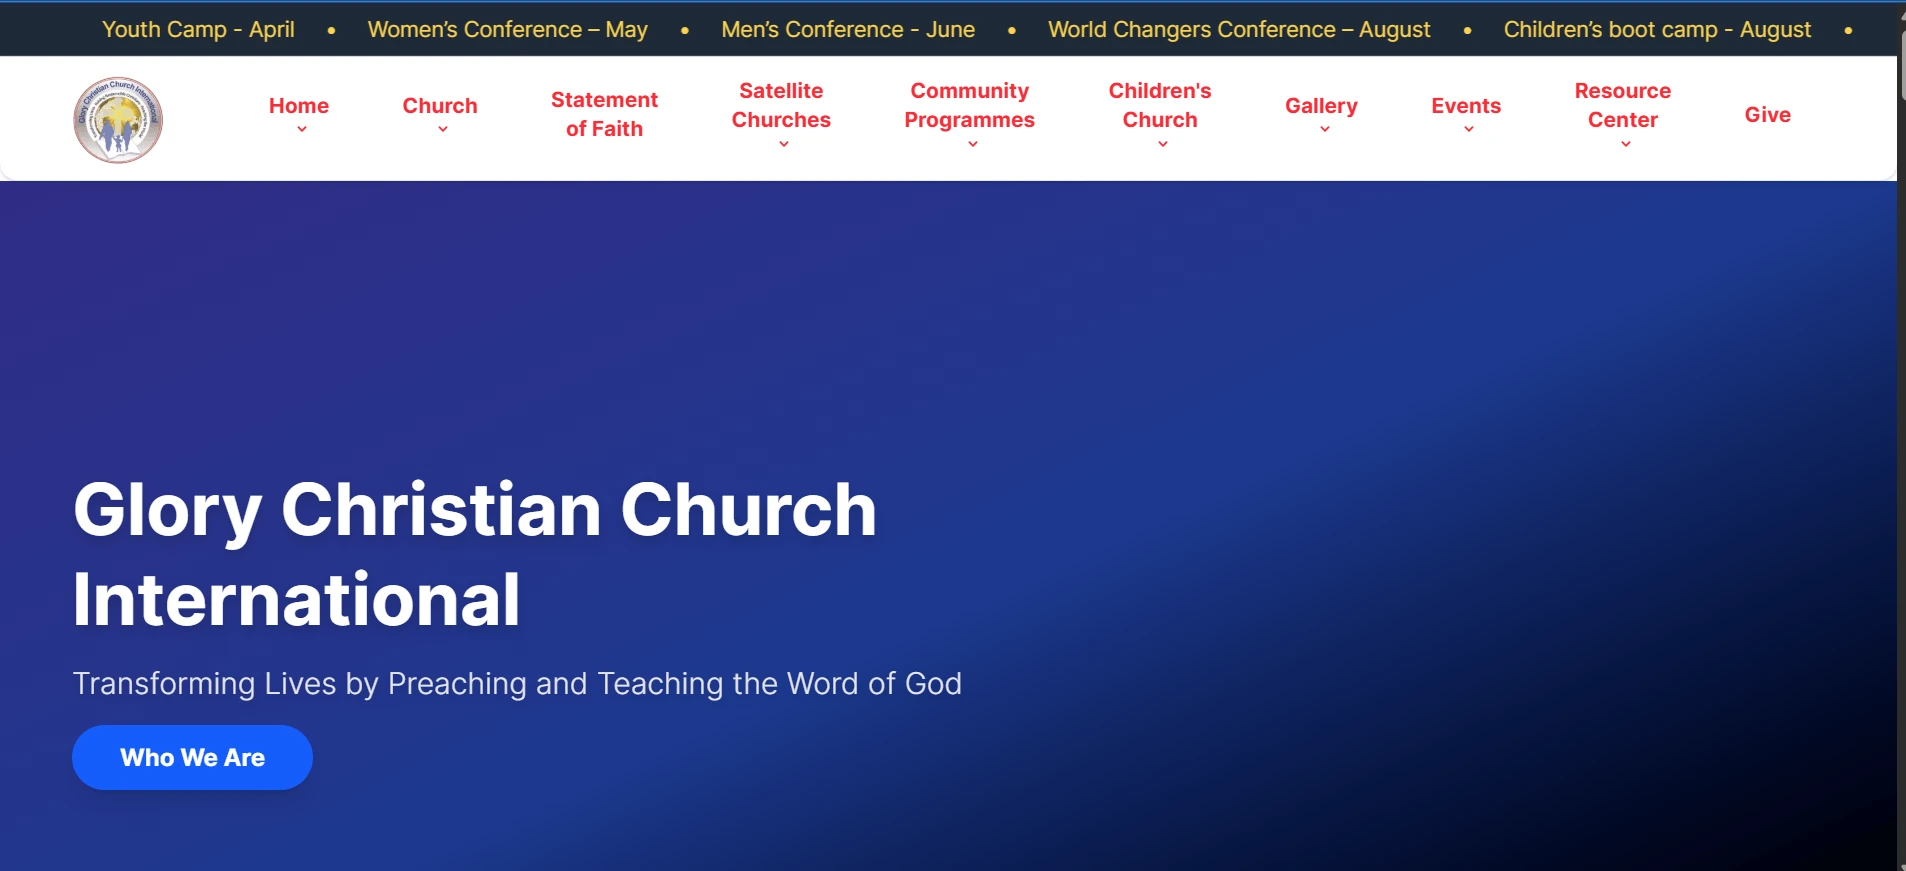Click Men's Conference - June announcement
1906x871 pixels.
[x=848, y=30]
